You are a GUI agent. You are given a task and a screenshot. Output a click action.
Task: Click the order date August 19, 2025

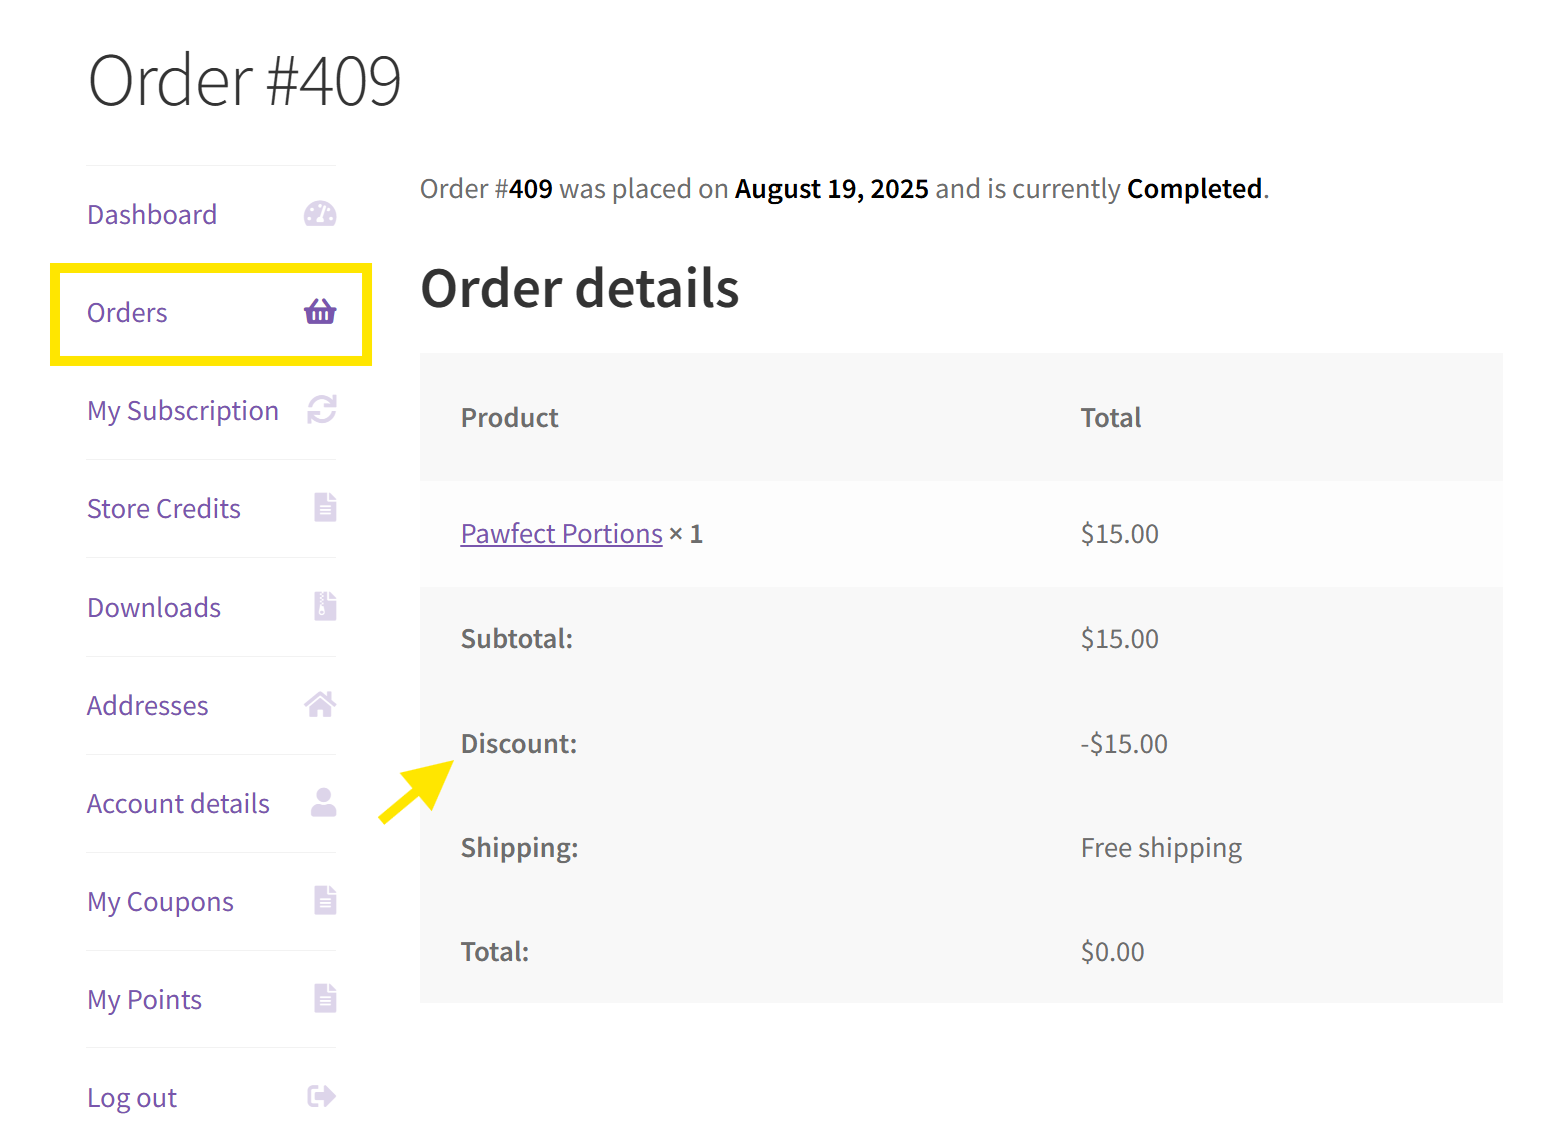(x=832, y=189)
